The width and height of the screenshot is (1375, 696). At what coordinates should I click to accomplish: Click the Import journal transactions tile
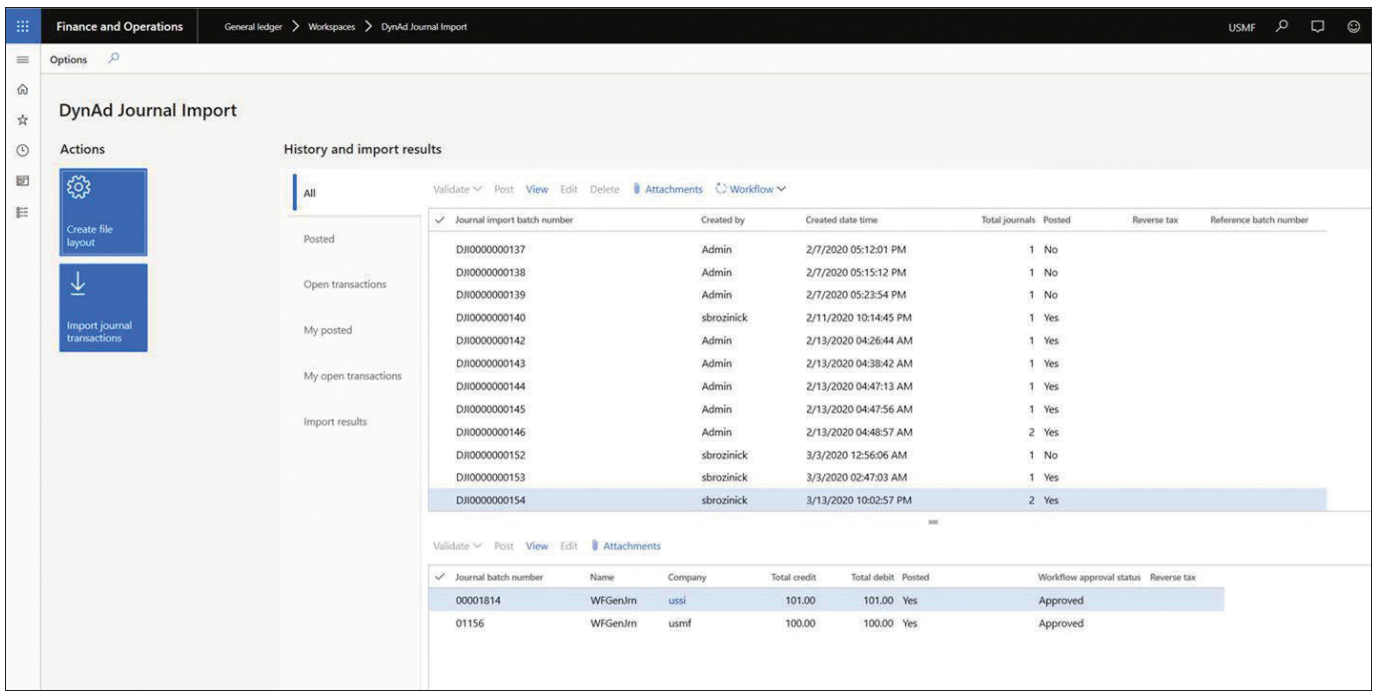pyautogui.click(x=103, y=307)
